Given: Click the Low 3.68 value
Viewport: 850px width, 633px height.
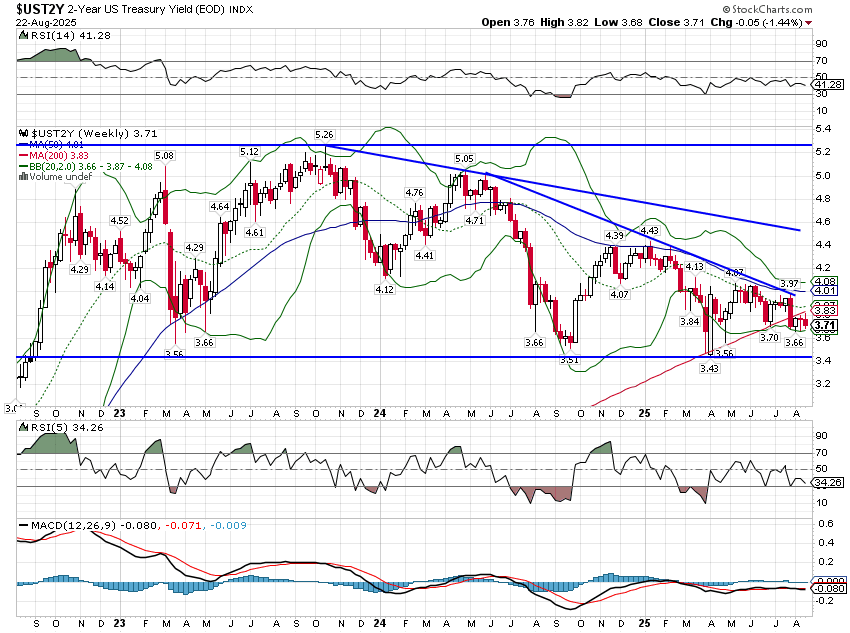Looking at the screenshot, I should (619, 22).
